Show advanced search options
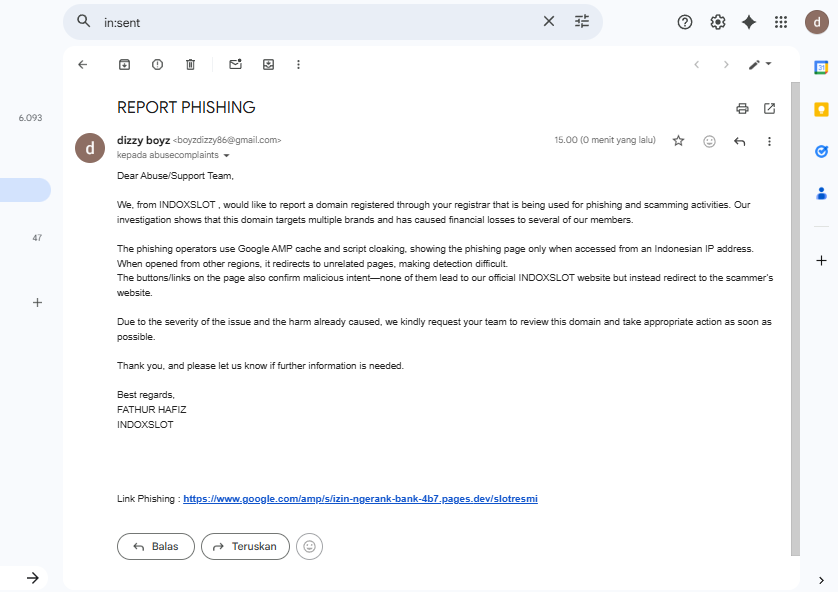 coord(581,21)
